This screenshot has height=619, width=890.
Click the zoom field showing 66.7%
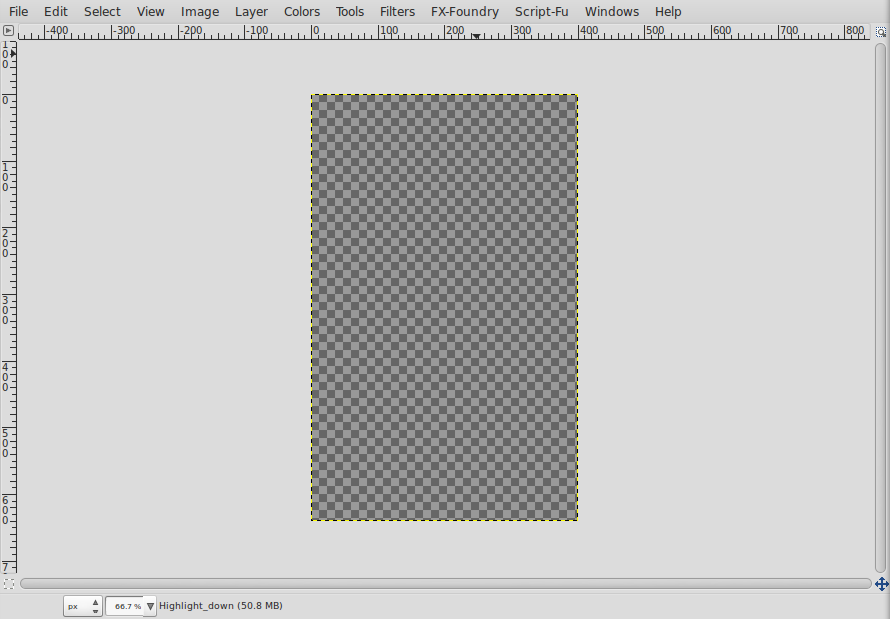tap(127, 605)
